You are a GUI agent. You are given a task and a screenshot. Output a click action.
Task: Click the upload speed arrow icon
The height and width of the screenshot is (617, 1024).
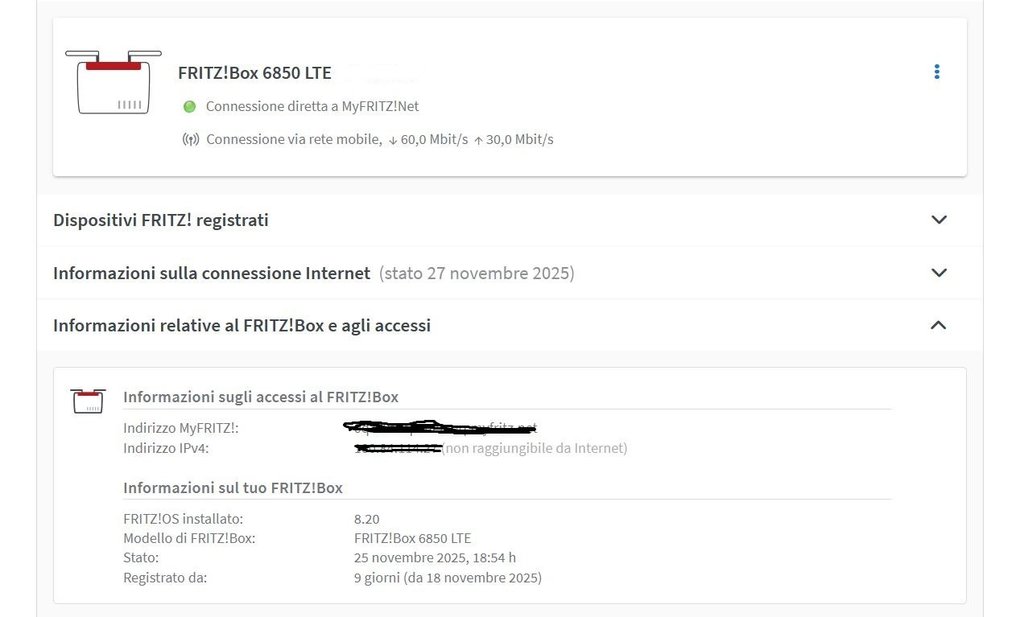coord(478,140)
